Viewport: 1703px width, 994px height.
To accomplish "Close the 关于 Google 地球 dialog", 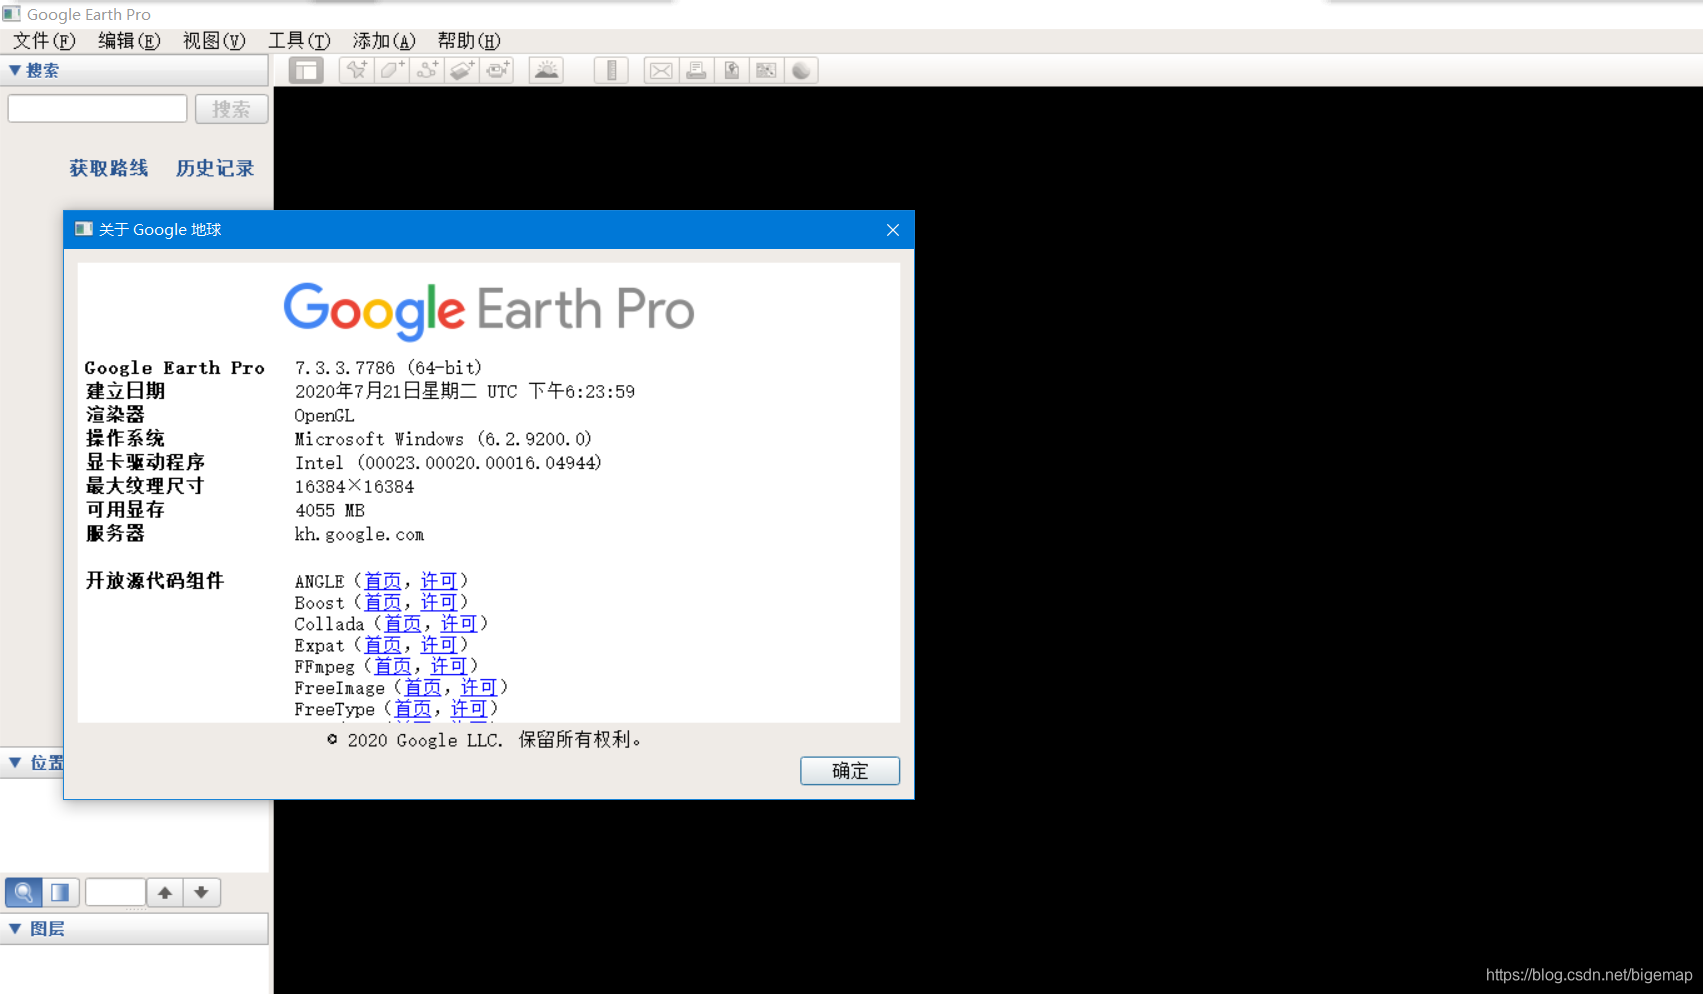I will coord(893,230).
